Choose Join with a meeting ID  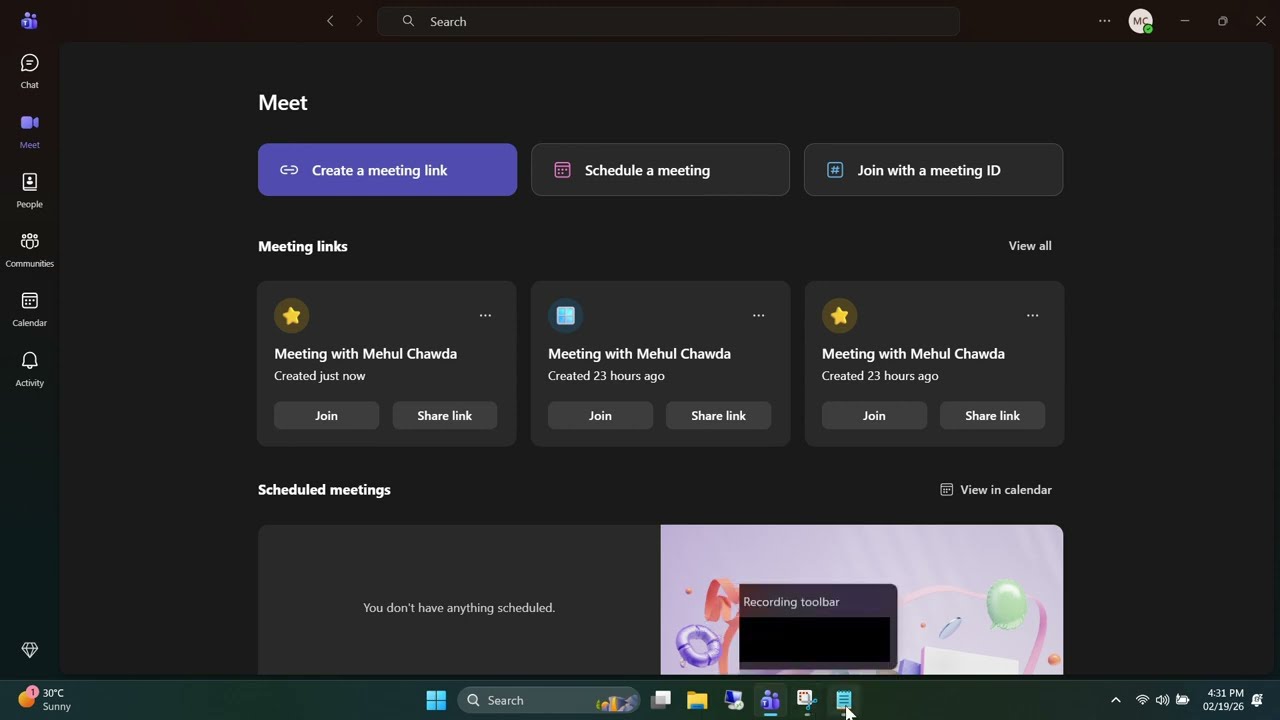click(933, 170)
